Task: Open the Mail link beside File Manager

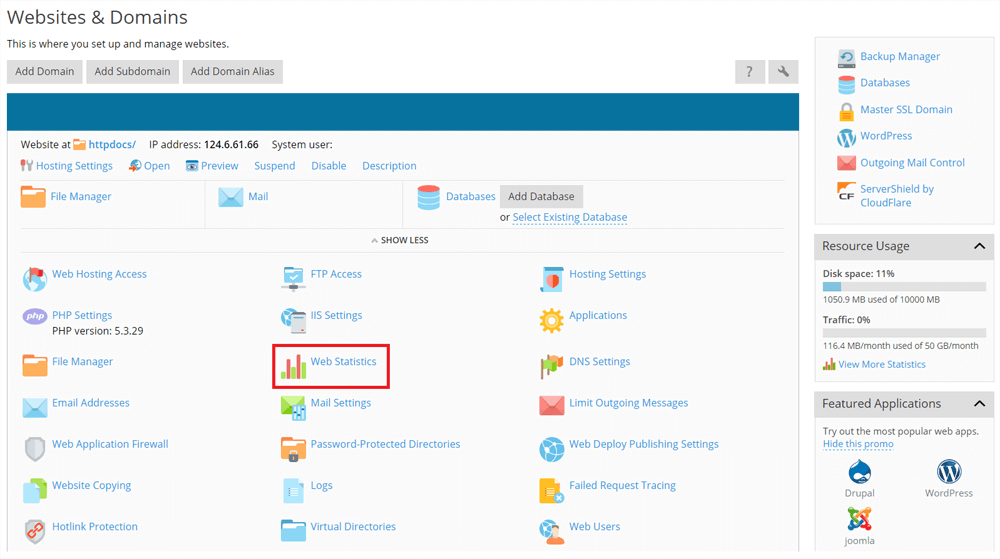Action: tap(258, 196)
